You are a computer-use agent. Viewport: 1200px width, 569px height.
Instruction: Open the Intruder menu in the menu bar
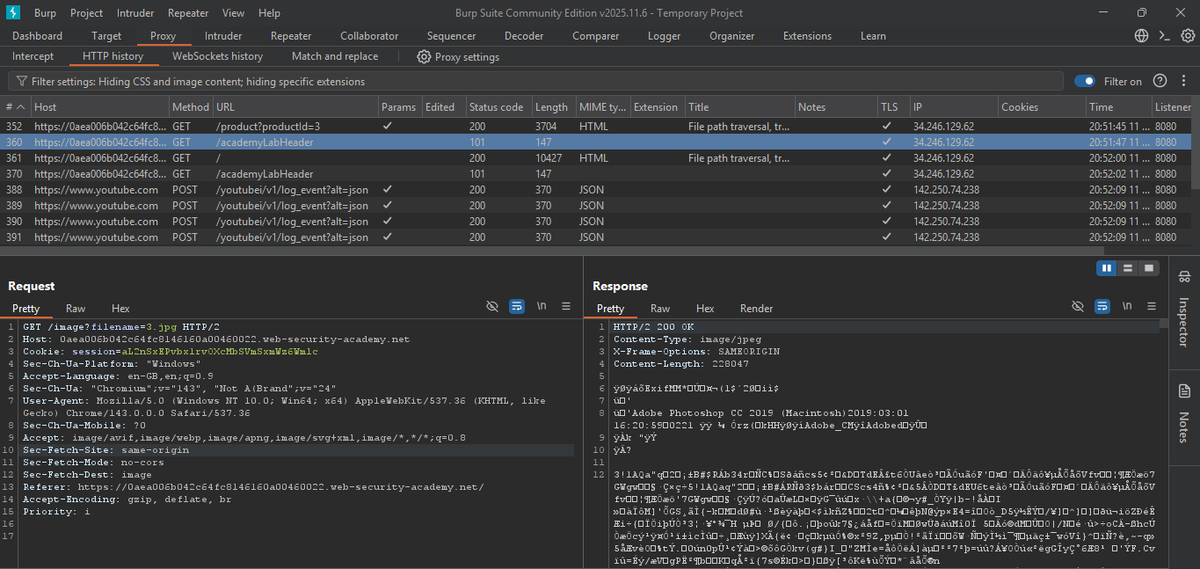click(x=136, y=13)
